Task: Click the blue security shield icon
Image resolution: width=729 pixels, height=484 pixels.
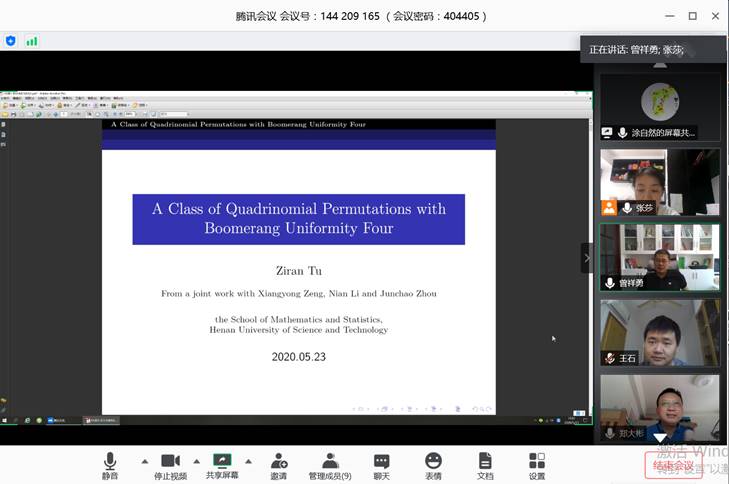Action: pos(11,41)
